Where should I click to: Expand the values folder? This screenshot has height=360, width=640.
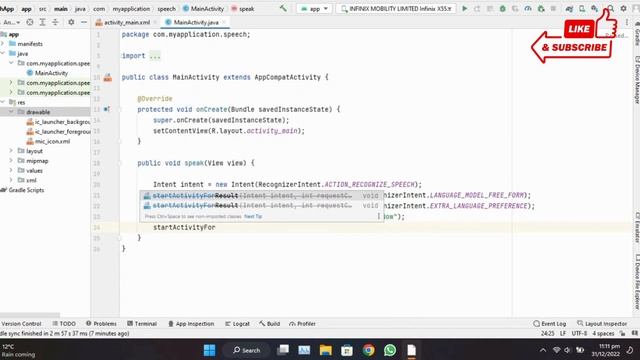tap(11, 171)
